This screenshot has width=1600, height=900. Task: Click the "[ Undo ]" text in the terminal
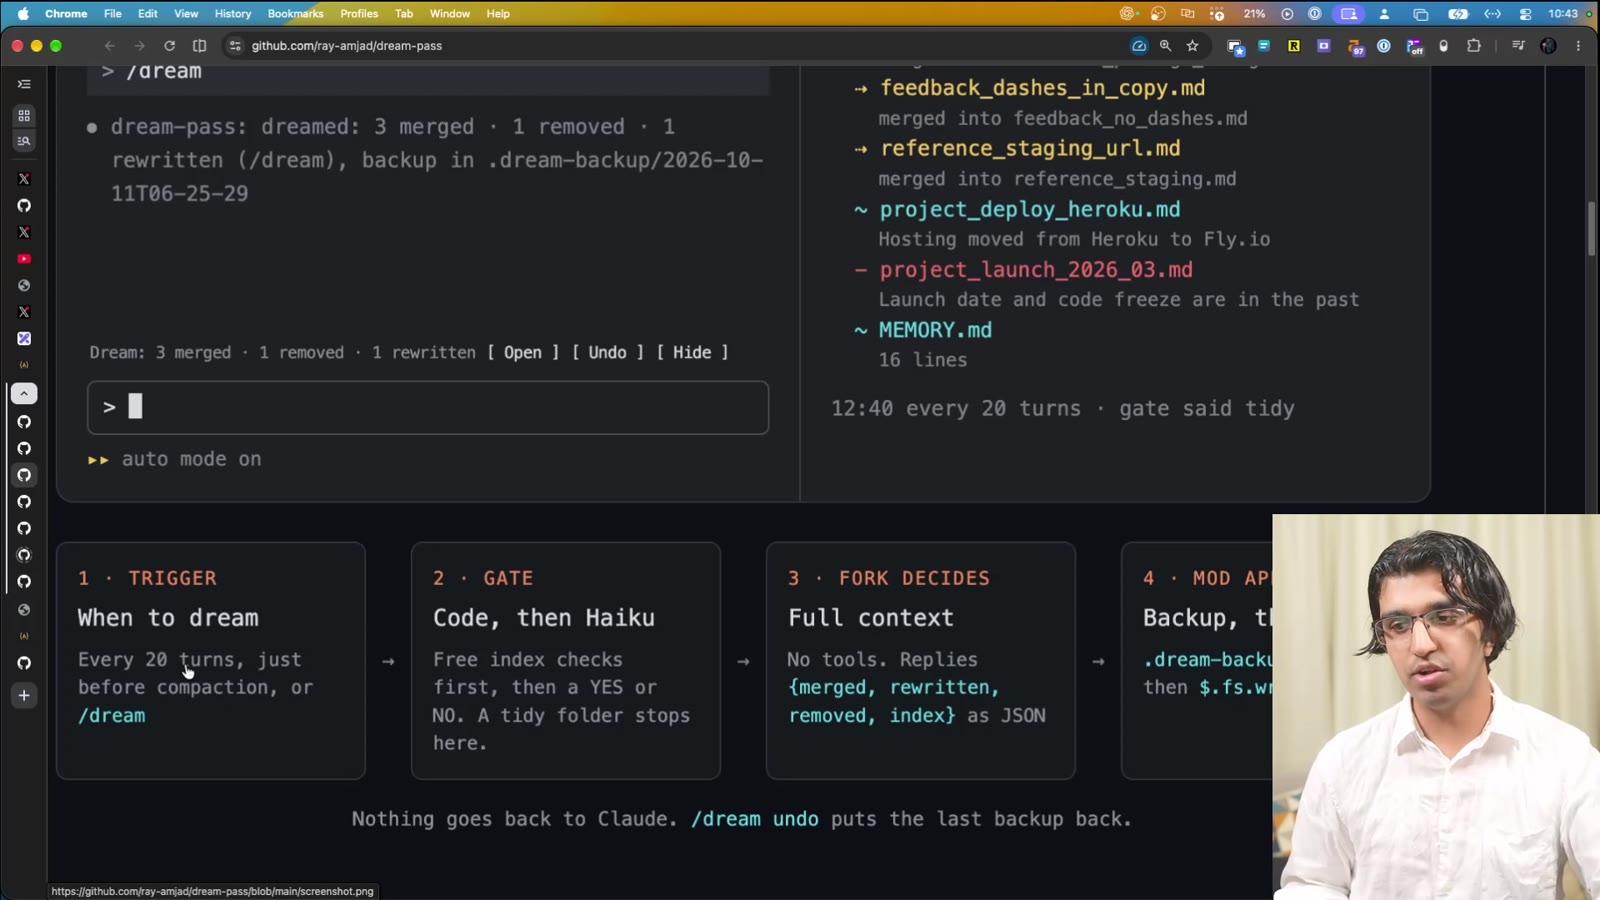point(608,353)
